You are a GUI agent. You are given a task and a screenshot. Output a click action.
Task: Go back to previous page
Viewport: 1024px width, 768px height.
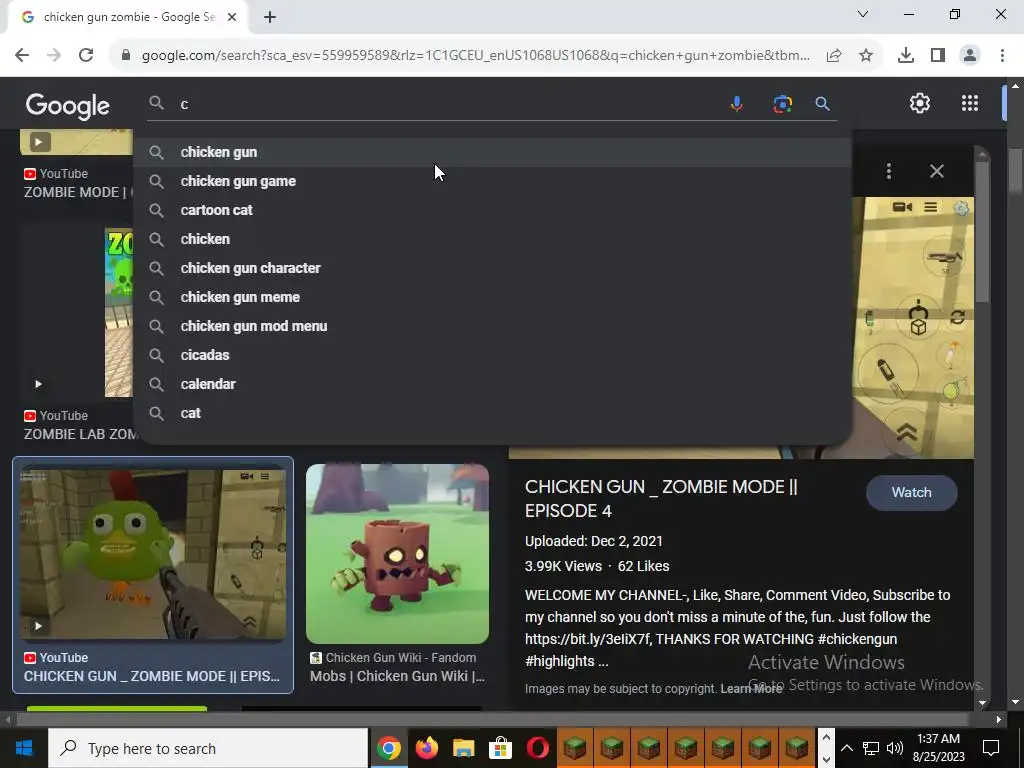pos(22,55)
